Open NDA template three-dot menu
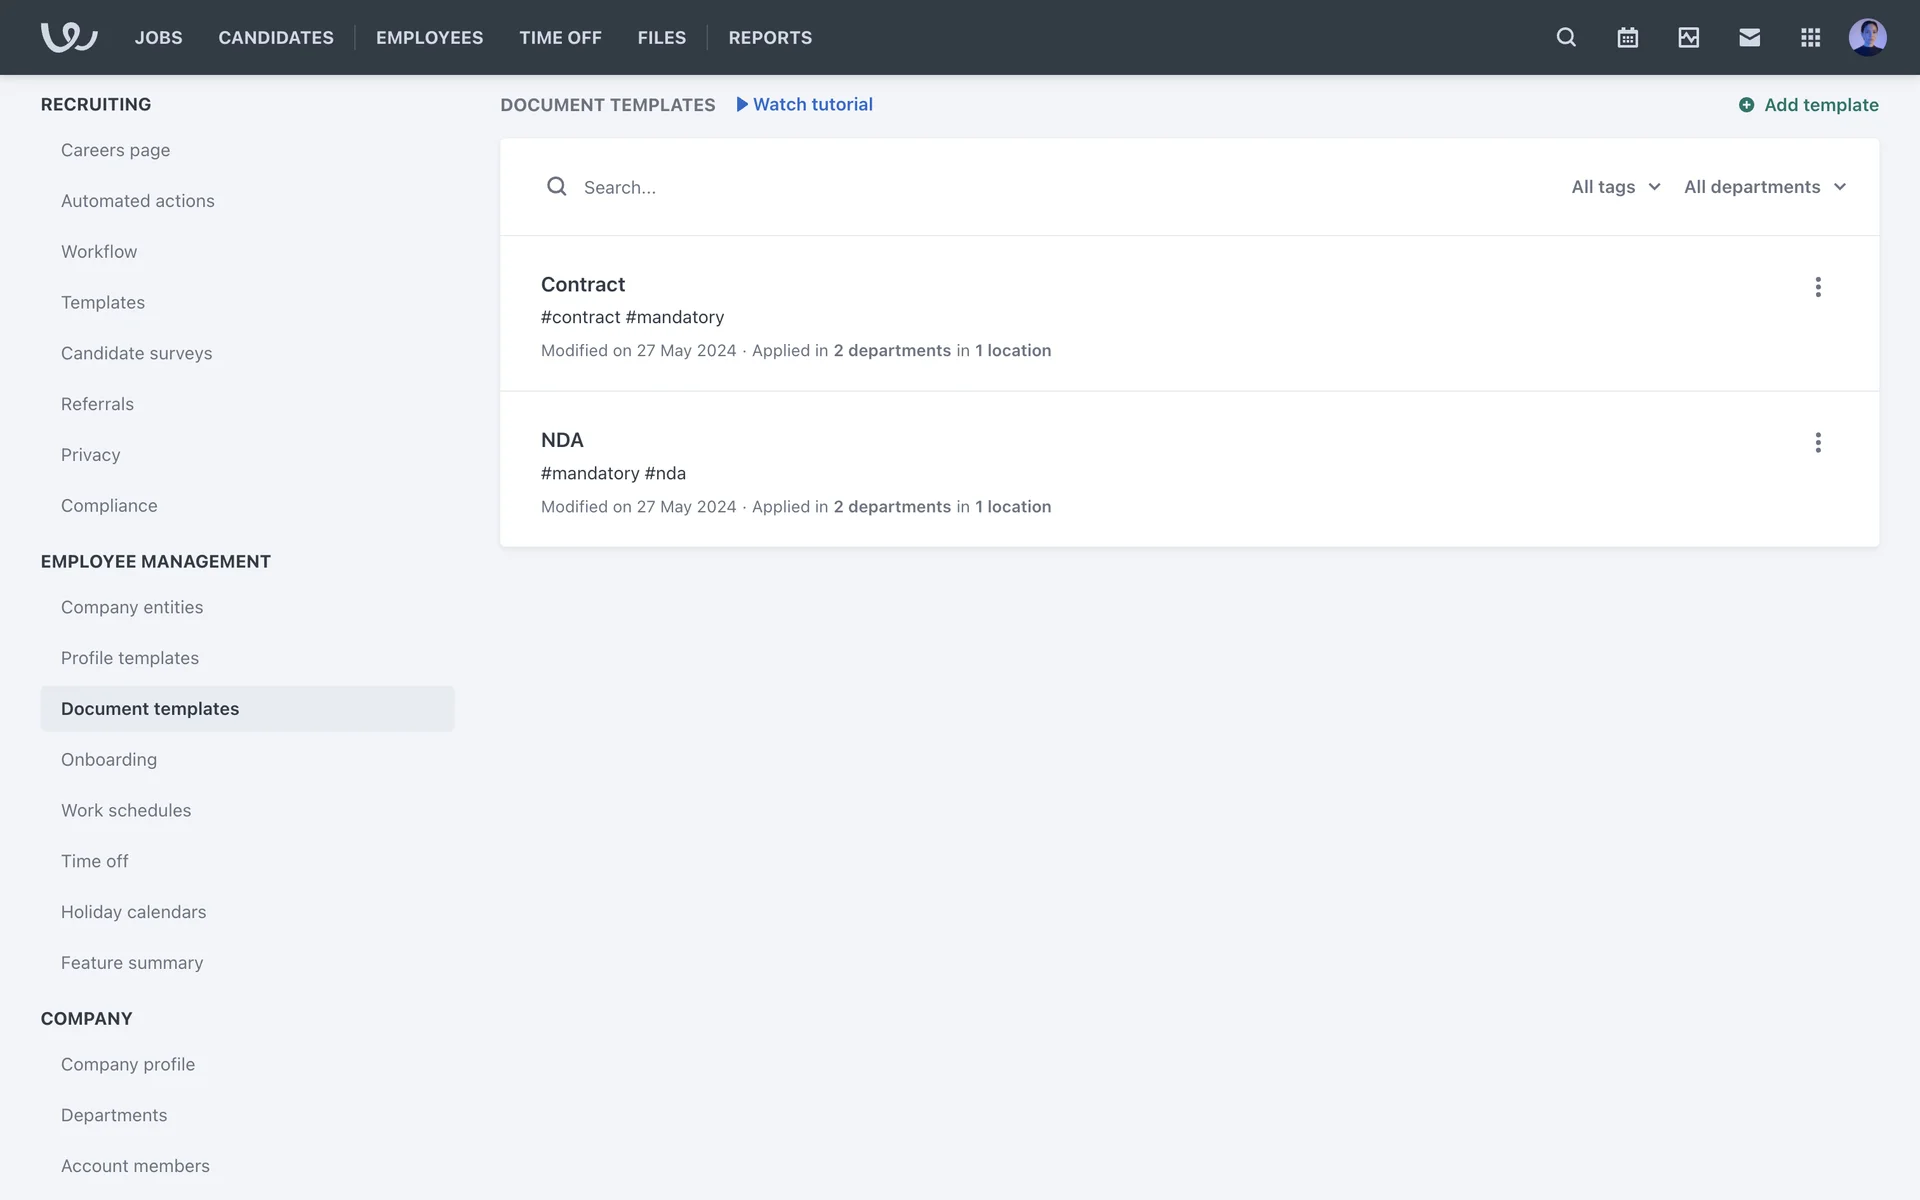 [x=1817, y=443]
